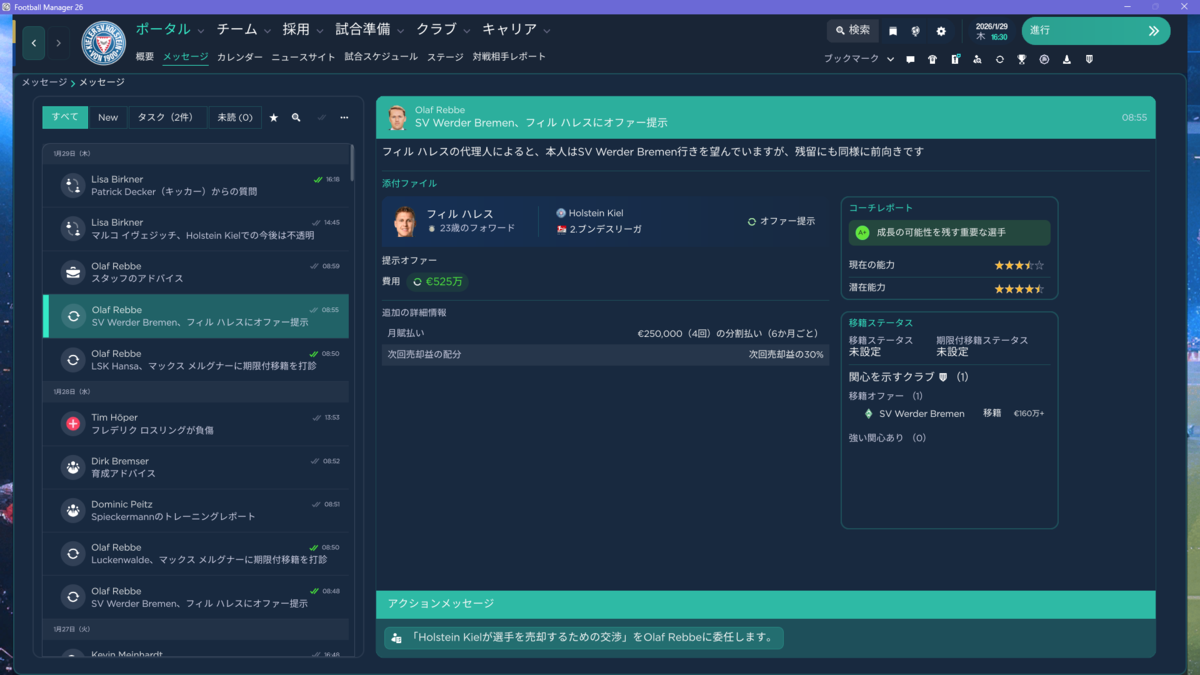The width and height of the screenshot is (1200, 675).
Task: Select the 08:59 staff advice briefcase icon
Action: coord(73,272)
